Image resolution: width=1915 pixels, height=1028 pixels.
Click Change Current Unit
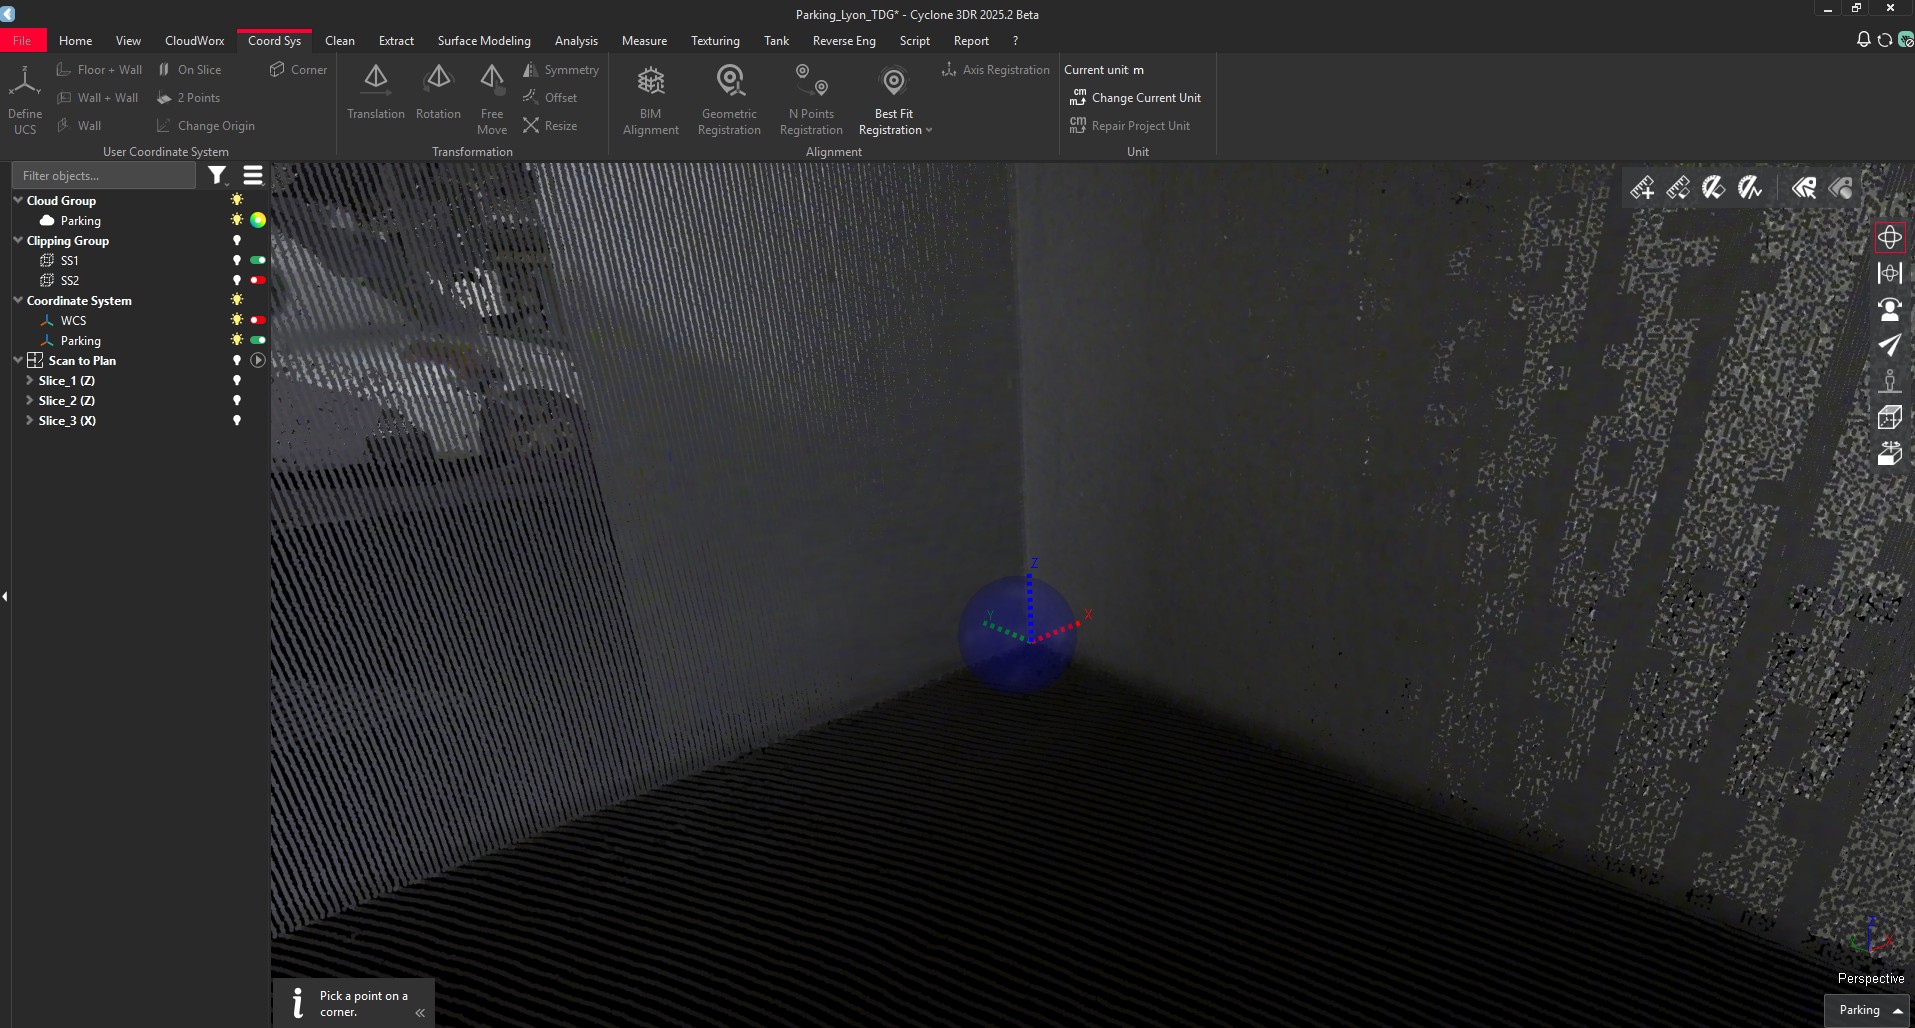[1146, 97]
